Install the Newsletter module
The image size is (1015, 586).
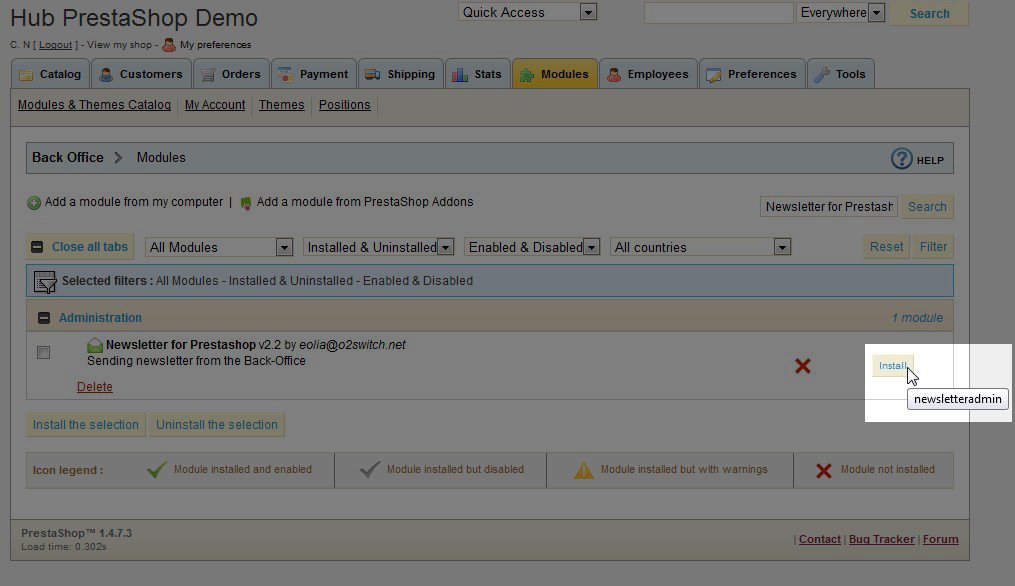coord(892,366)
